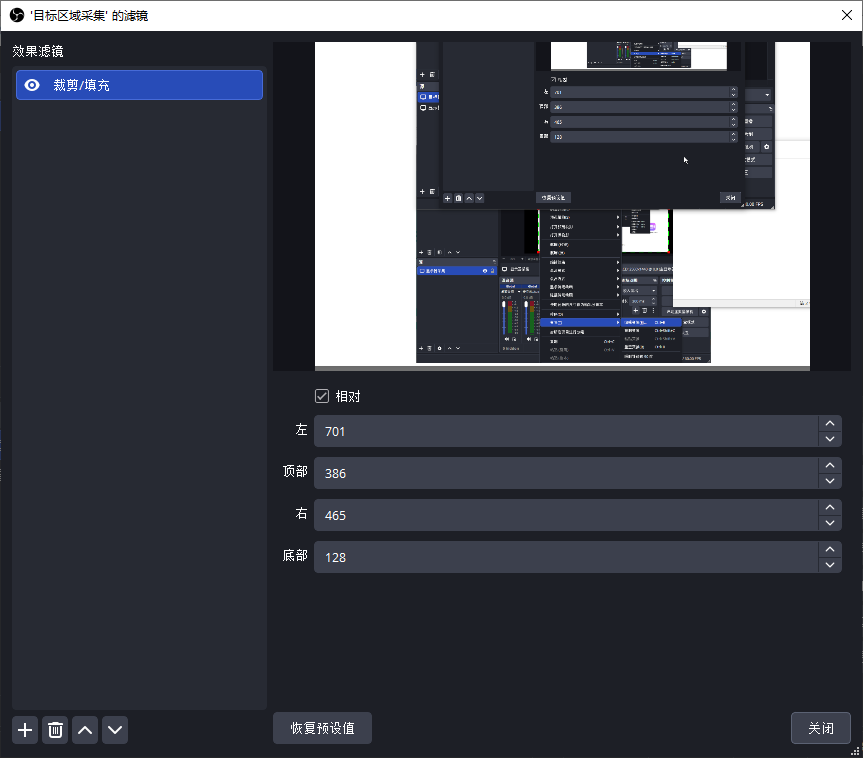
Task: Click 恢复预设值 to restore defaults
Action: (x=323, y=728)
